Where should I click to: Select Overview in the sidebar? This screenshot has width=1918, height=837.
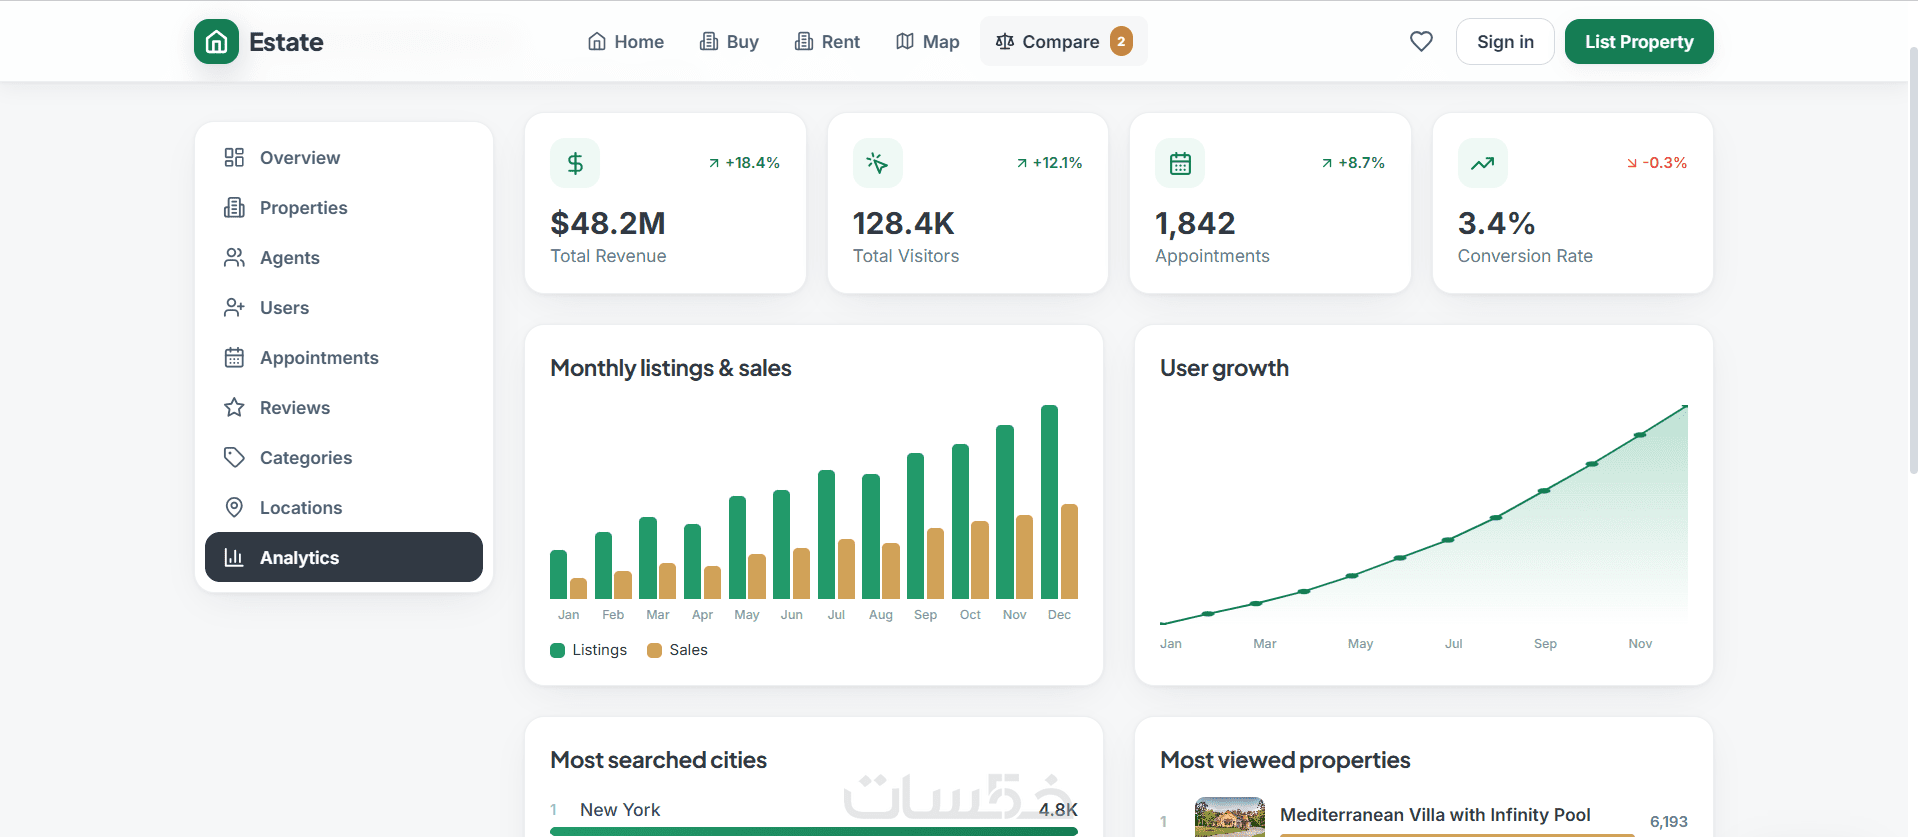[344, 157]
